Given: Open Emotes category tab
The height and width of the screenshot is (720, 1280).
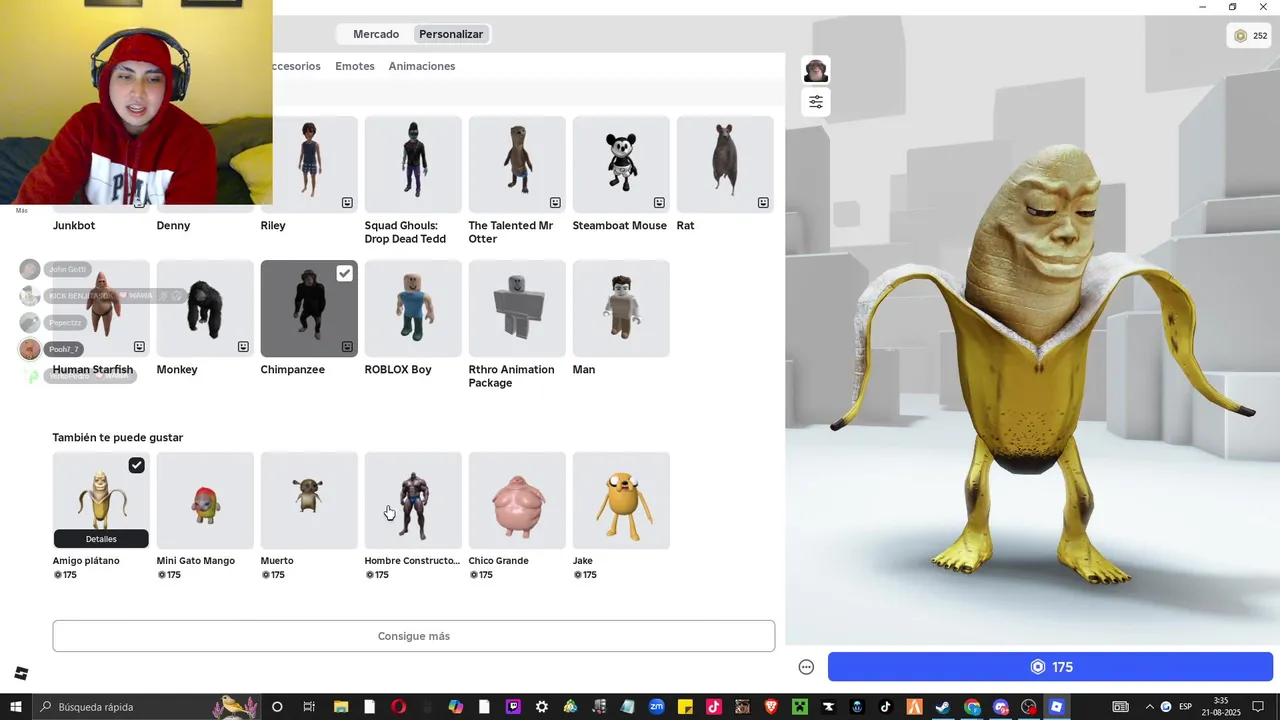Looking at the screenshot, I should 355,66.
